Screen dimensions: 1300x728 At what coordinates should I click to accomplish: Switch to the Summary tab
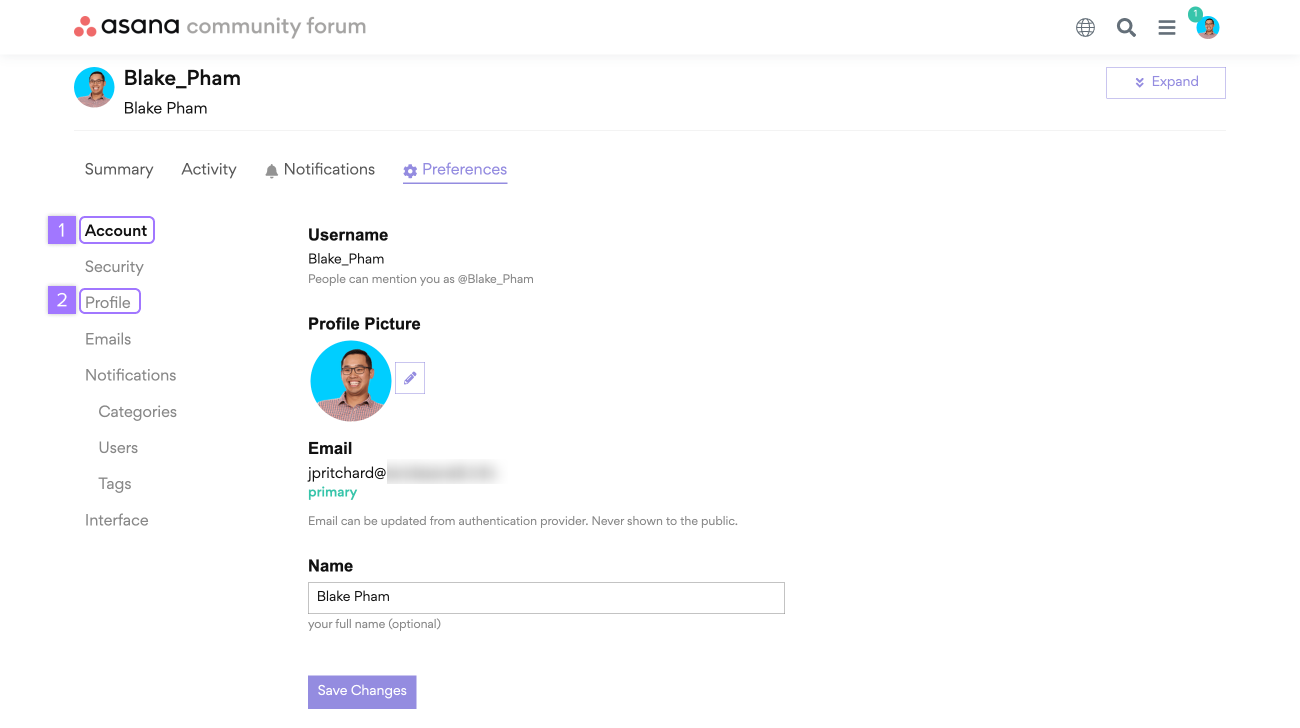tap(118, 169)
